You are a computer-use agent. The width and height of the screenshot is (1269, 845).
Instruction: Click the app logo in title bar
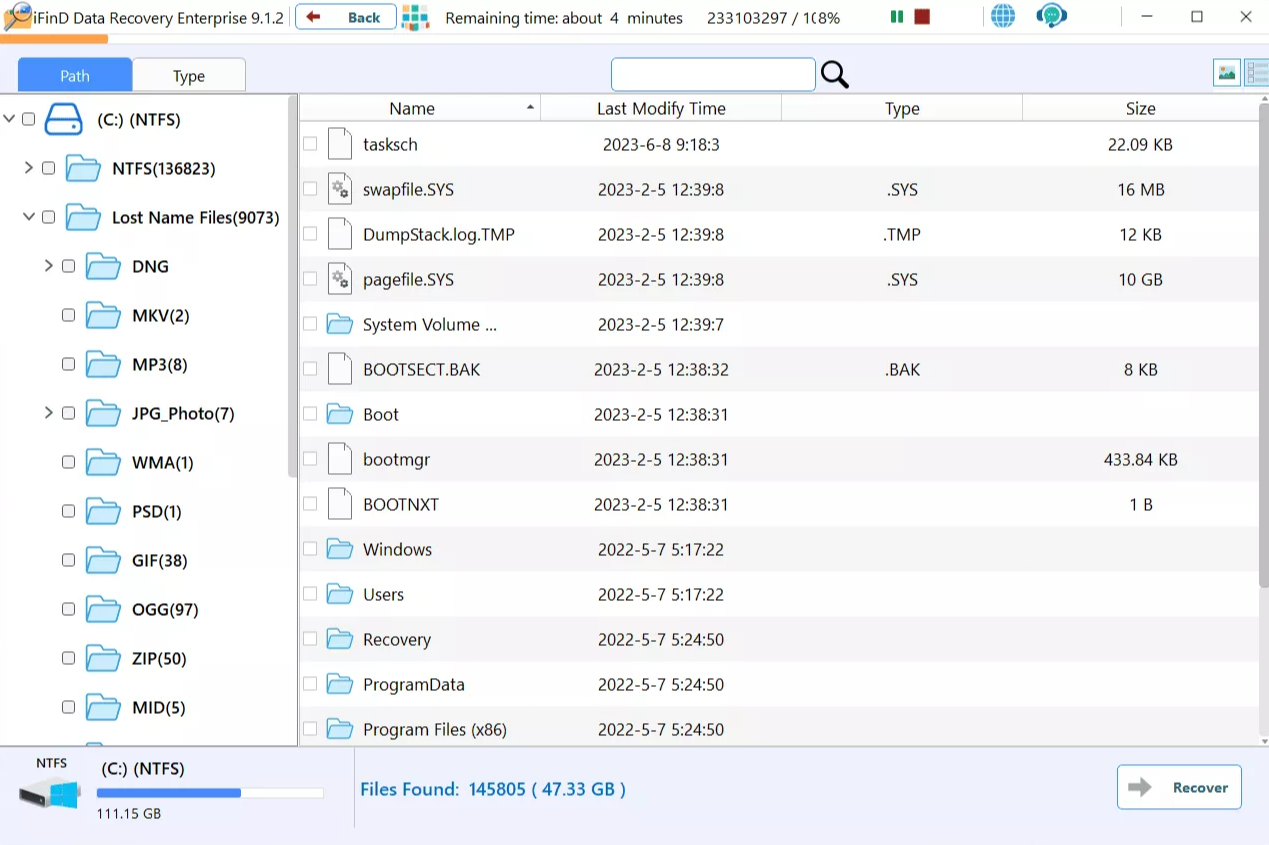(x=17, y=17)
